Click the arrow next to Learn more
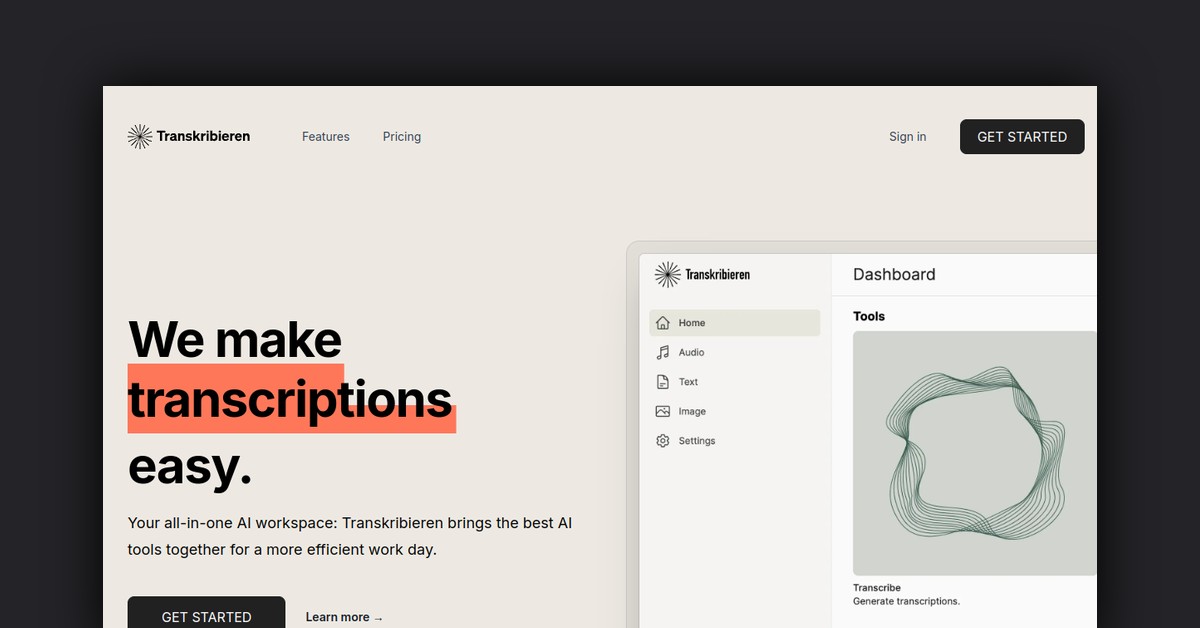 point(378,618)
